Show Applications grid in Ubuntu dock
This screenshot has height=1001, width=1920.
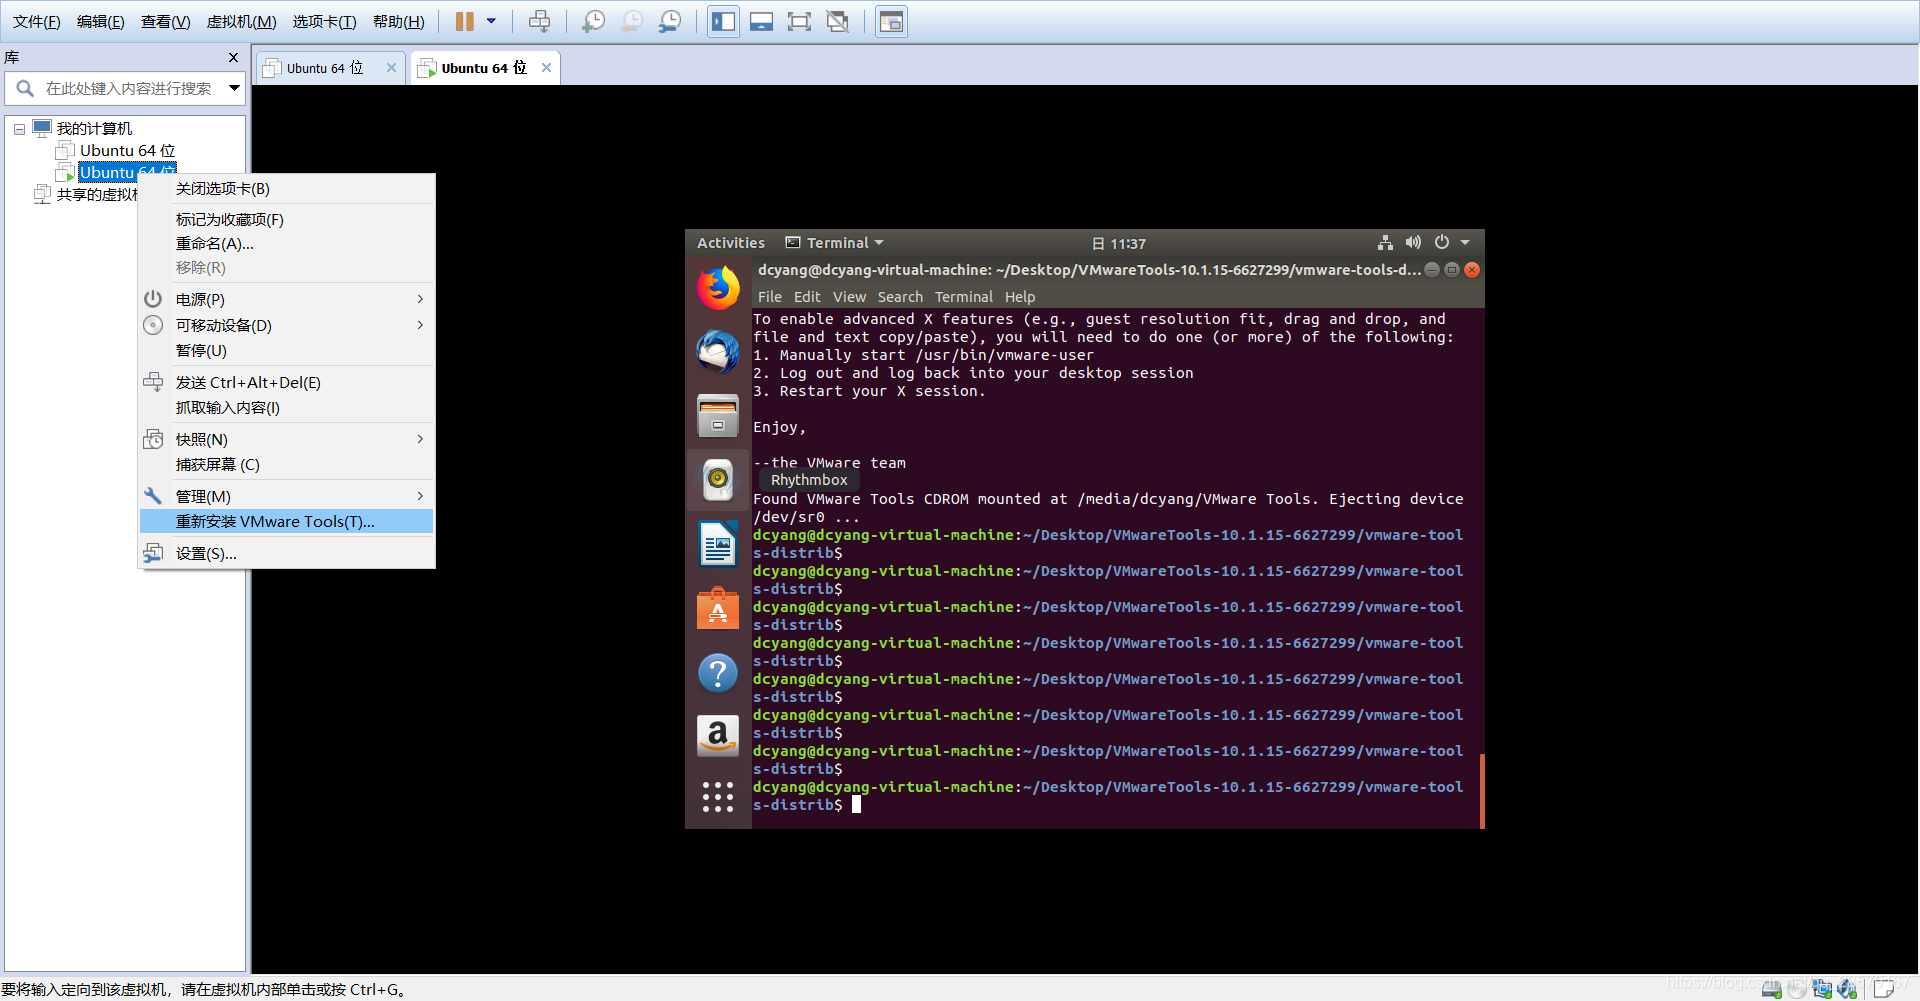coord(718,797)
